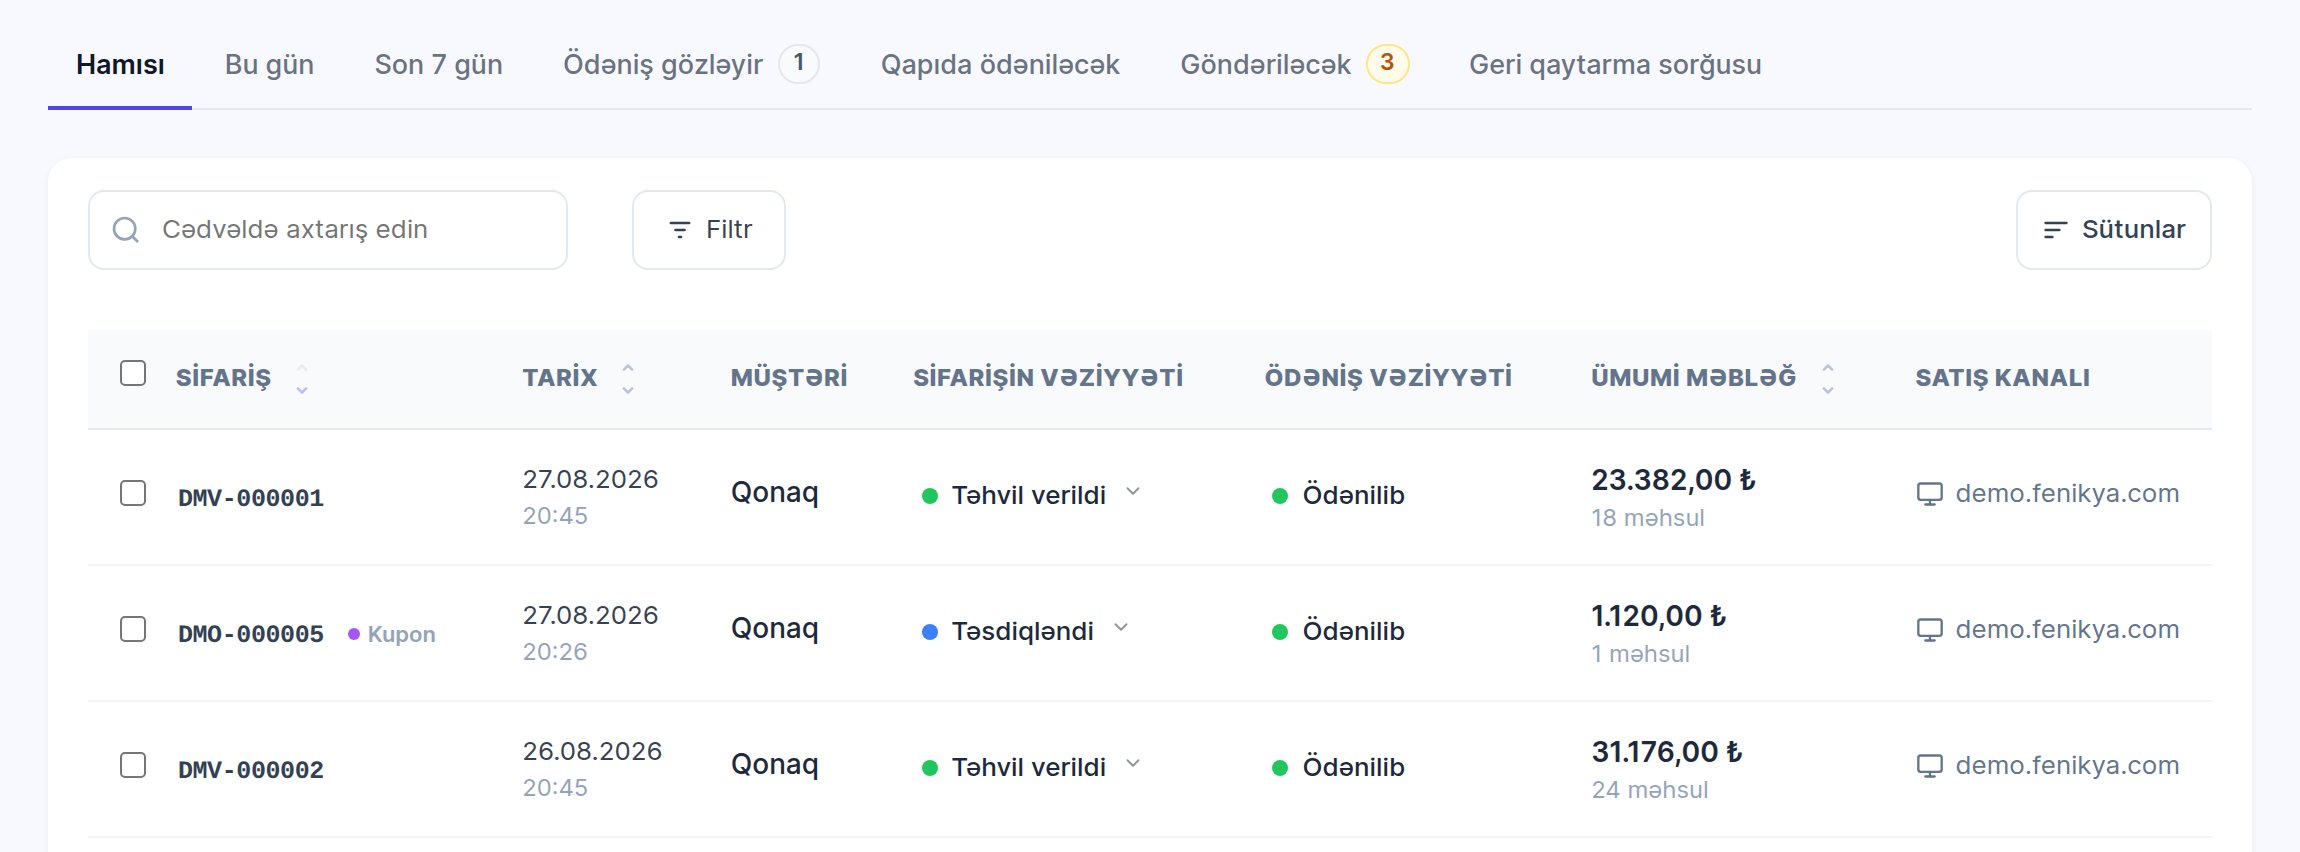Viewport: 2300px width, 852px height.
Task: Click monitor icon in DMO-000005 row
Action: coord(1929,630)
